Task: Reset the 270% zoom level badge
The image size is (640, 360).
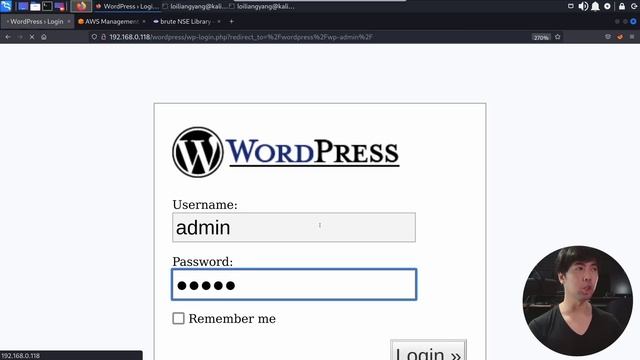Action: click(541, 37)
